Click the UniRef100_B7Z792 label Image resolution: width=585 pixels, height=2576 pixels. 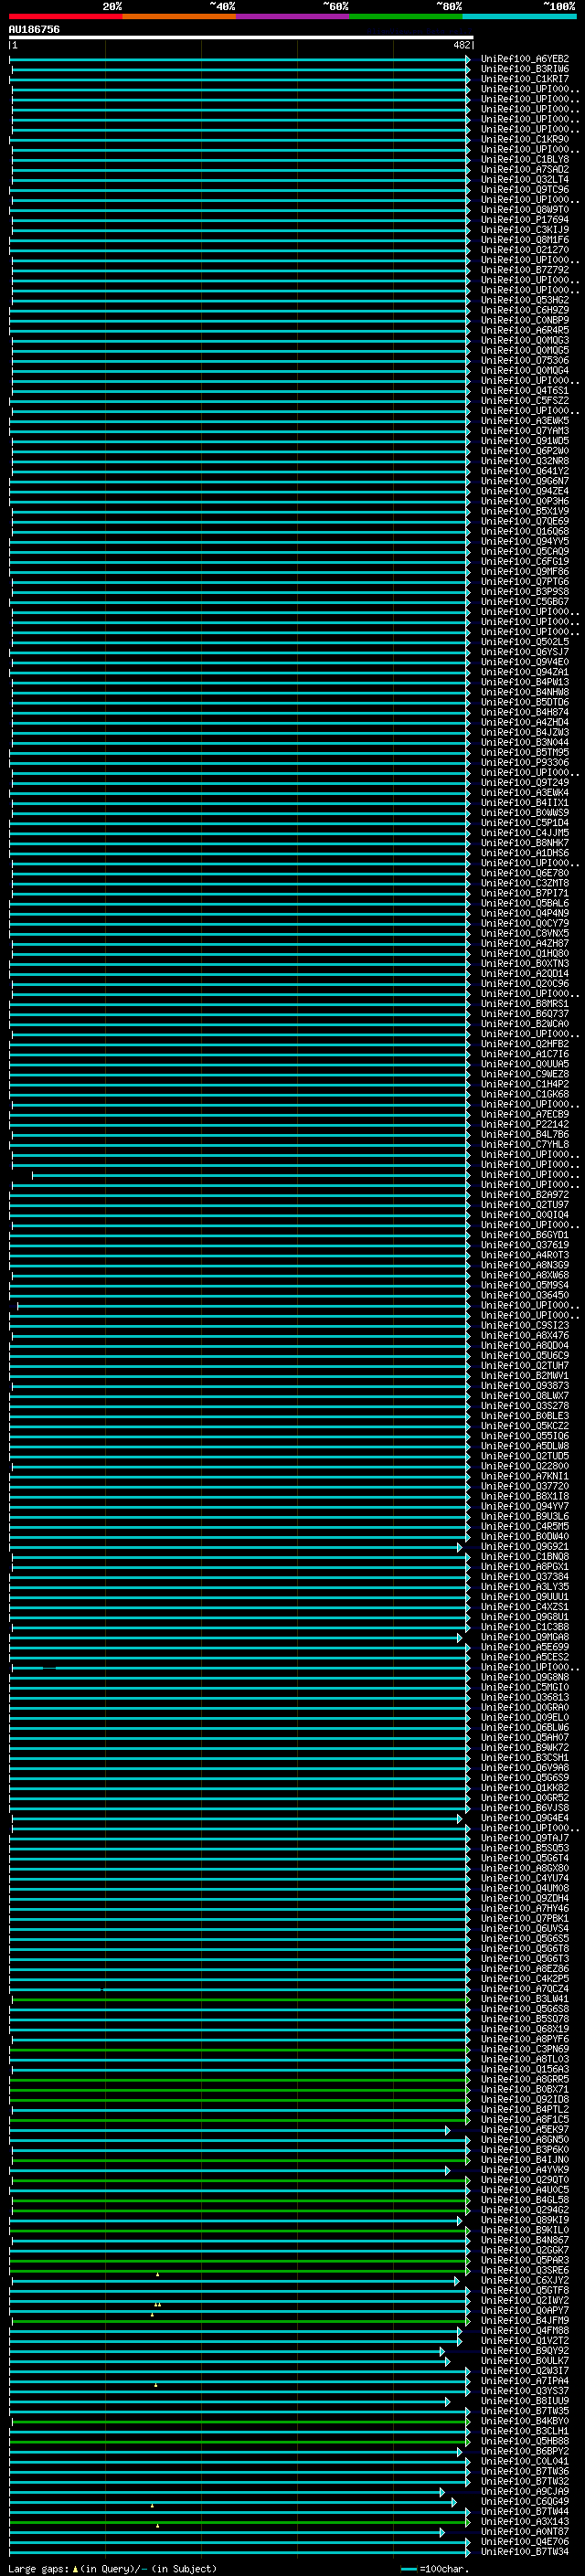[x=525, y=270]
